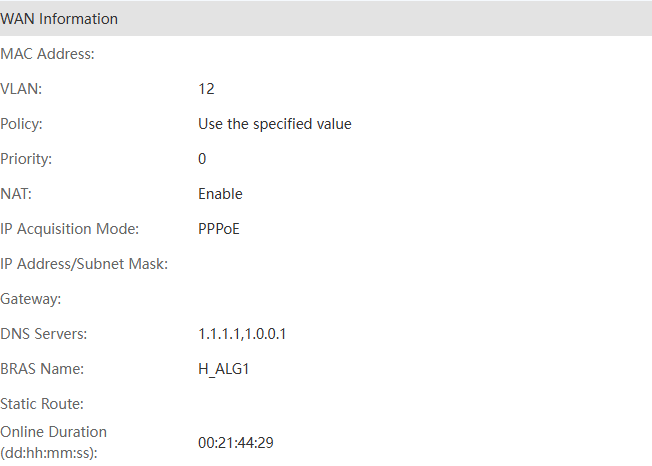Click the WAN Information section header

60,19
